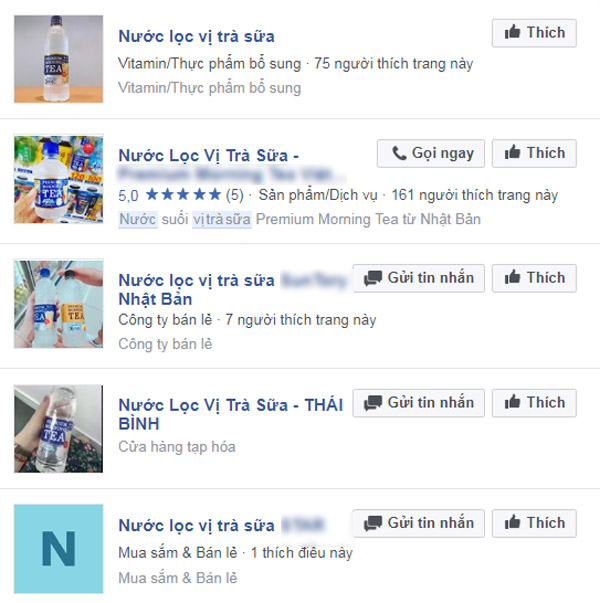
Task: Like the first Nước lọc vị trà sữa page
Action: tap(534, 33)
